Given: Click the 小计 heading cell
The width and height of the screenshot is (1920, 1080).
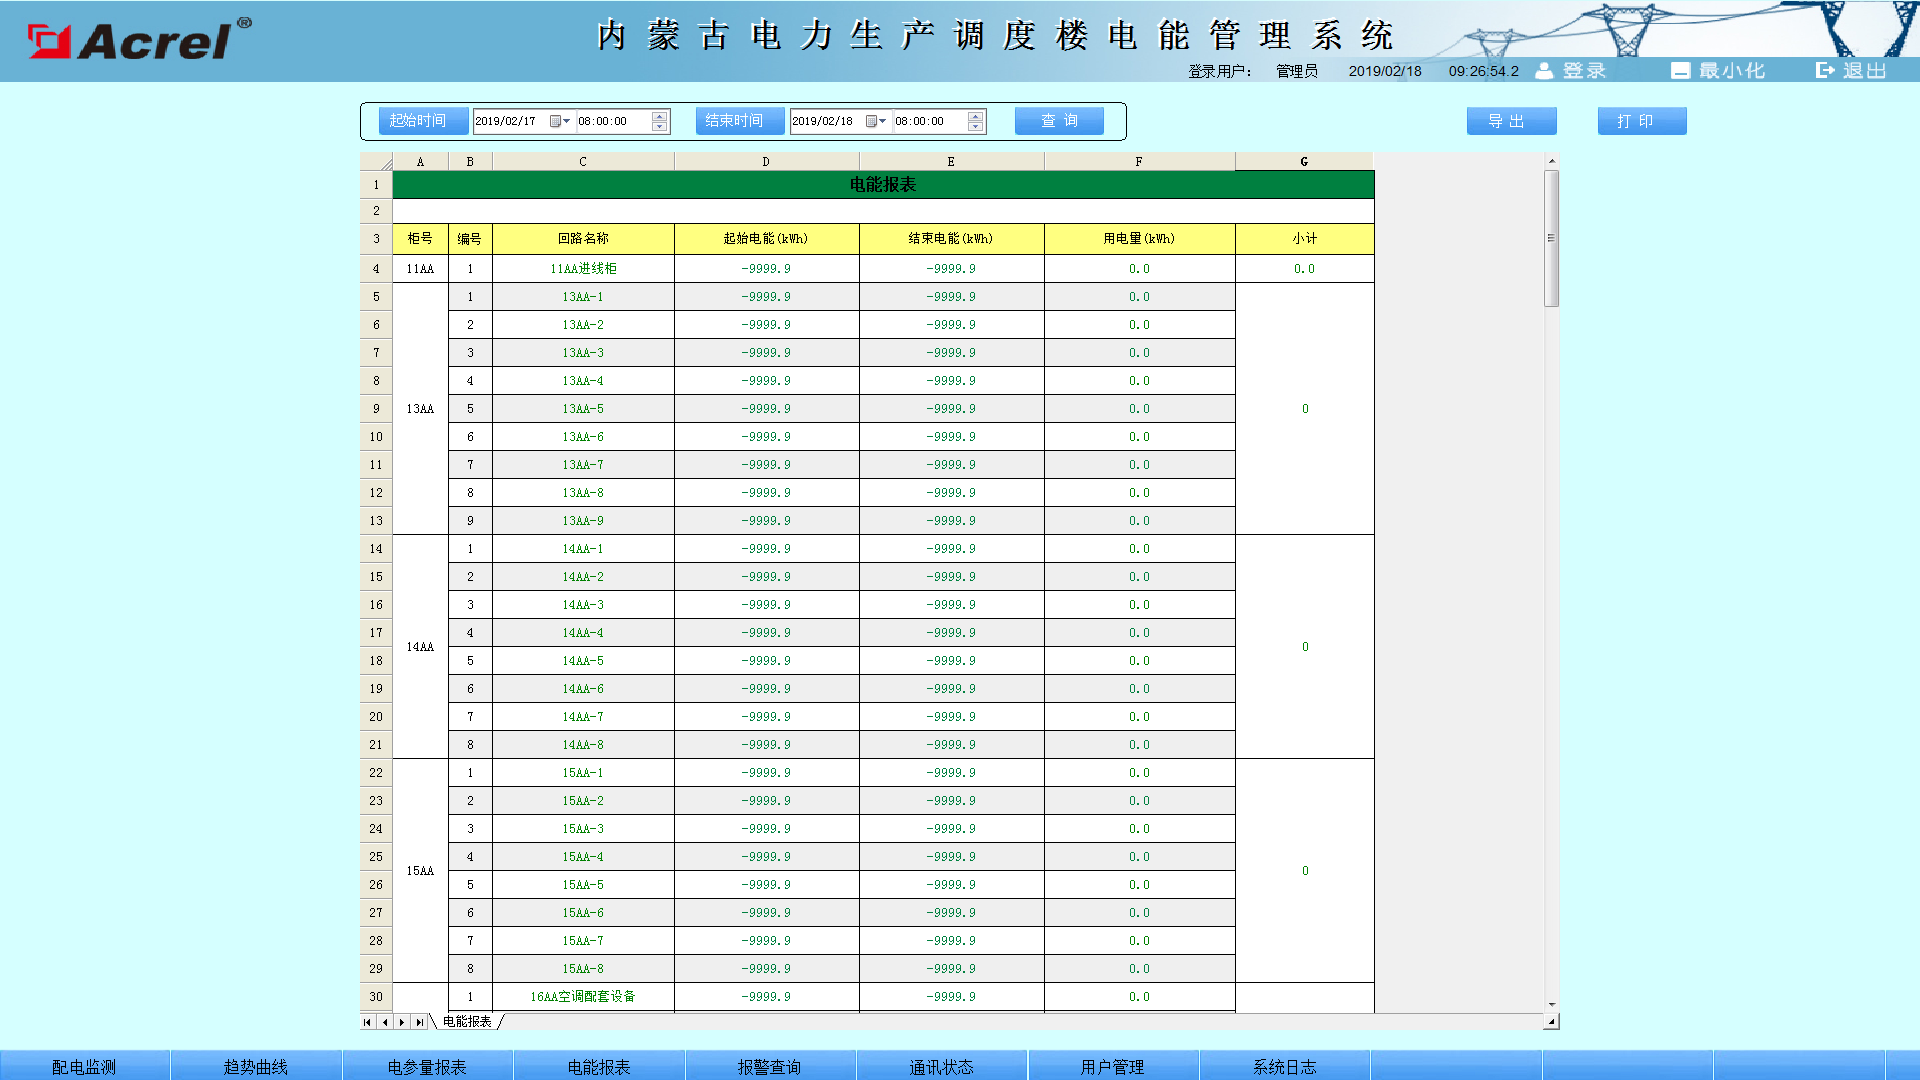Looking at the screenshot, I should (1304, 239).
